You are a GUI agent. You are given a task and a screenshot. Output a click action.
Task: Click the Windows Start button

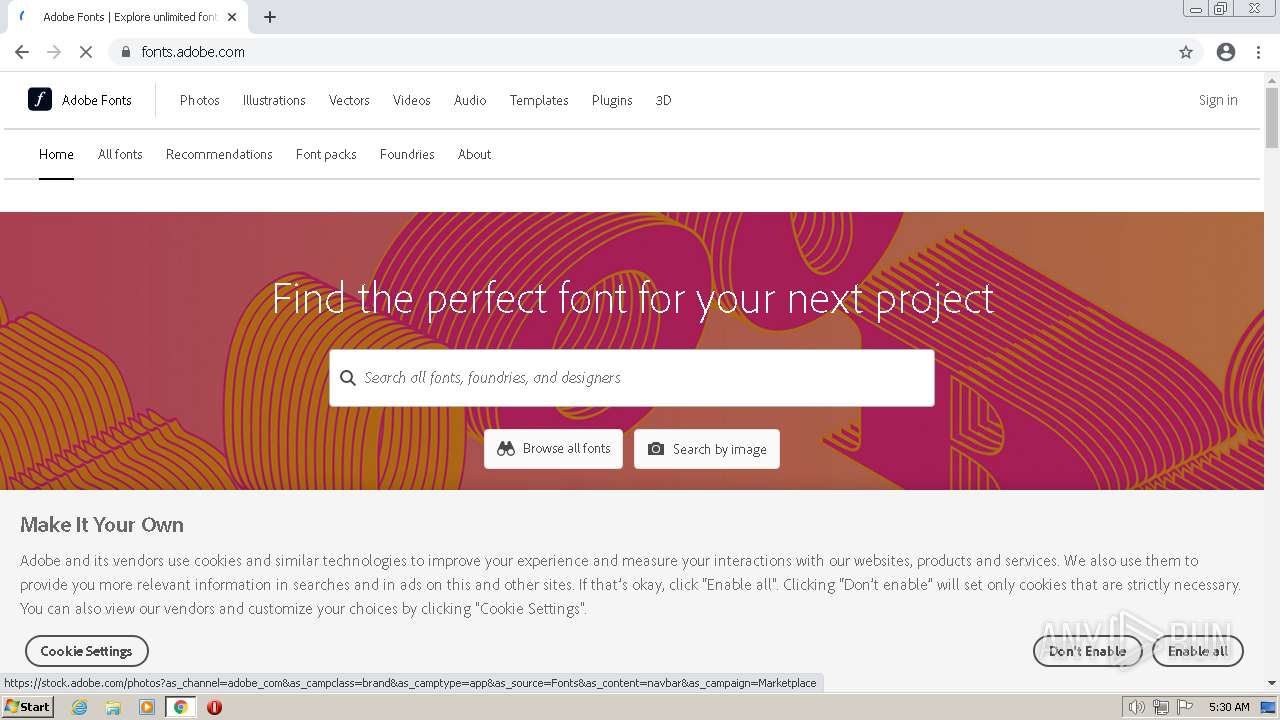click(27, 707)
